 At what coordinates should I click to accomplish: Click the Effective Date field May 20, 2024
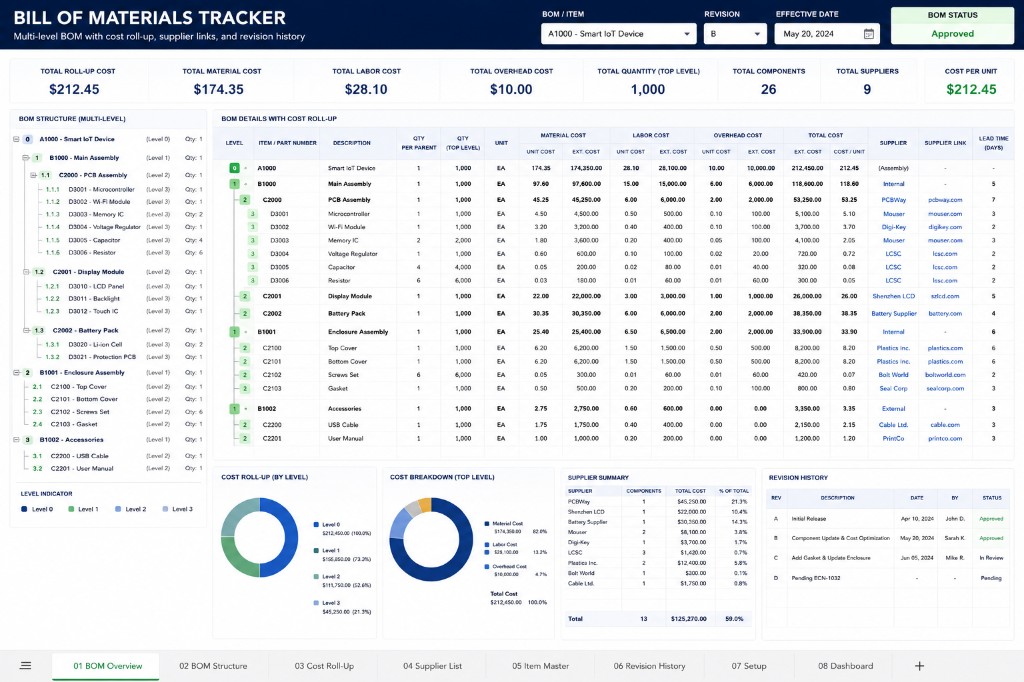tap(827, 34)
